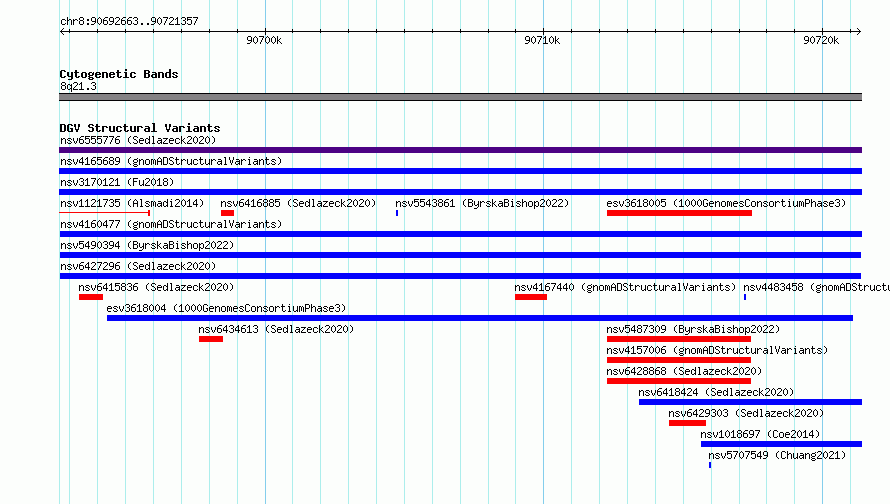The image size is (890, 504).
Task: Select the red bar under nsv4167440
Action: tap(531, 297)
